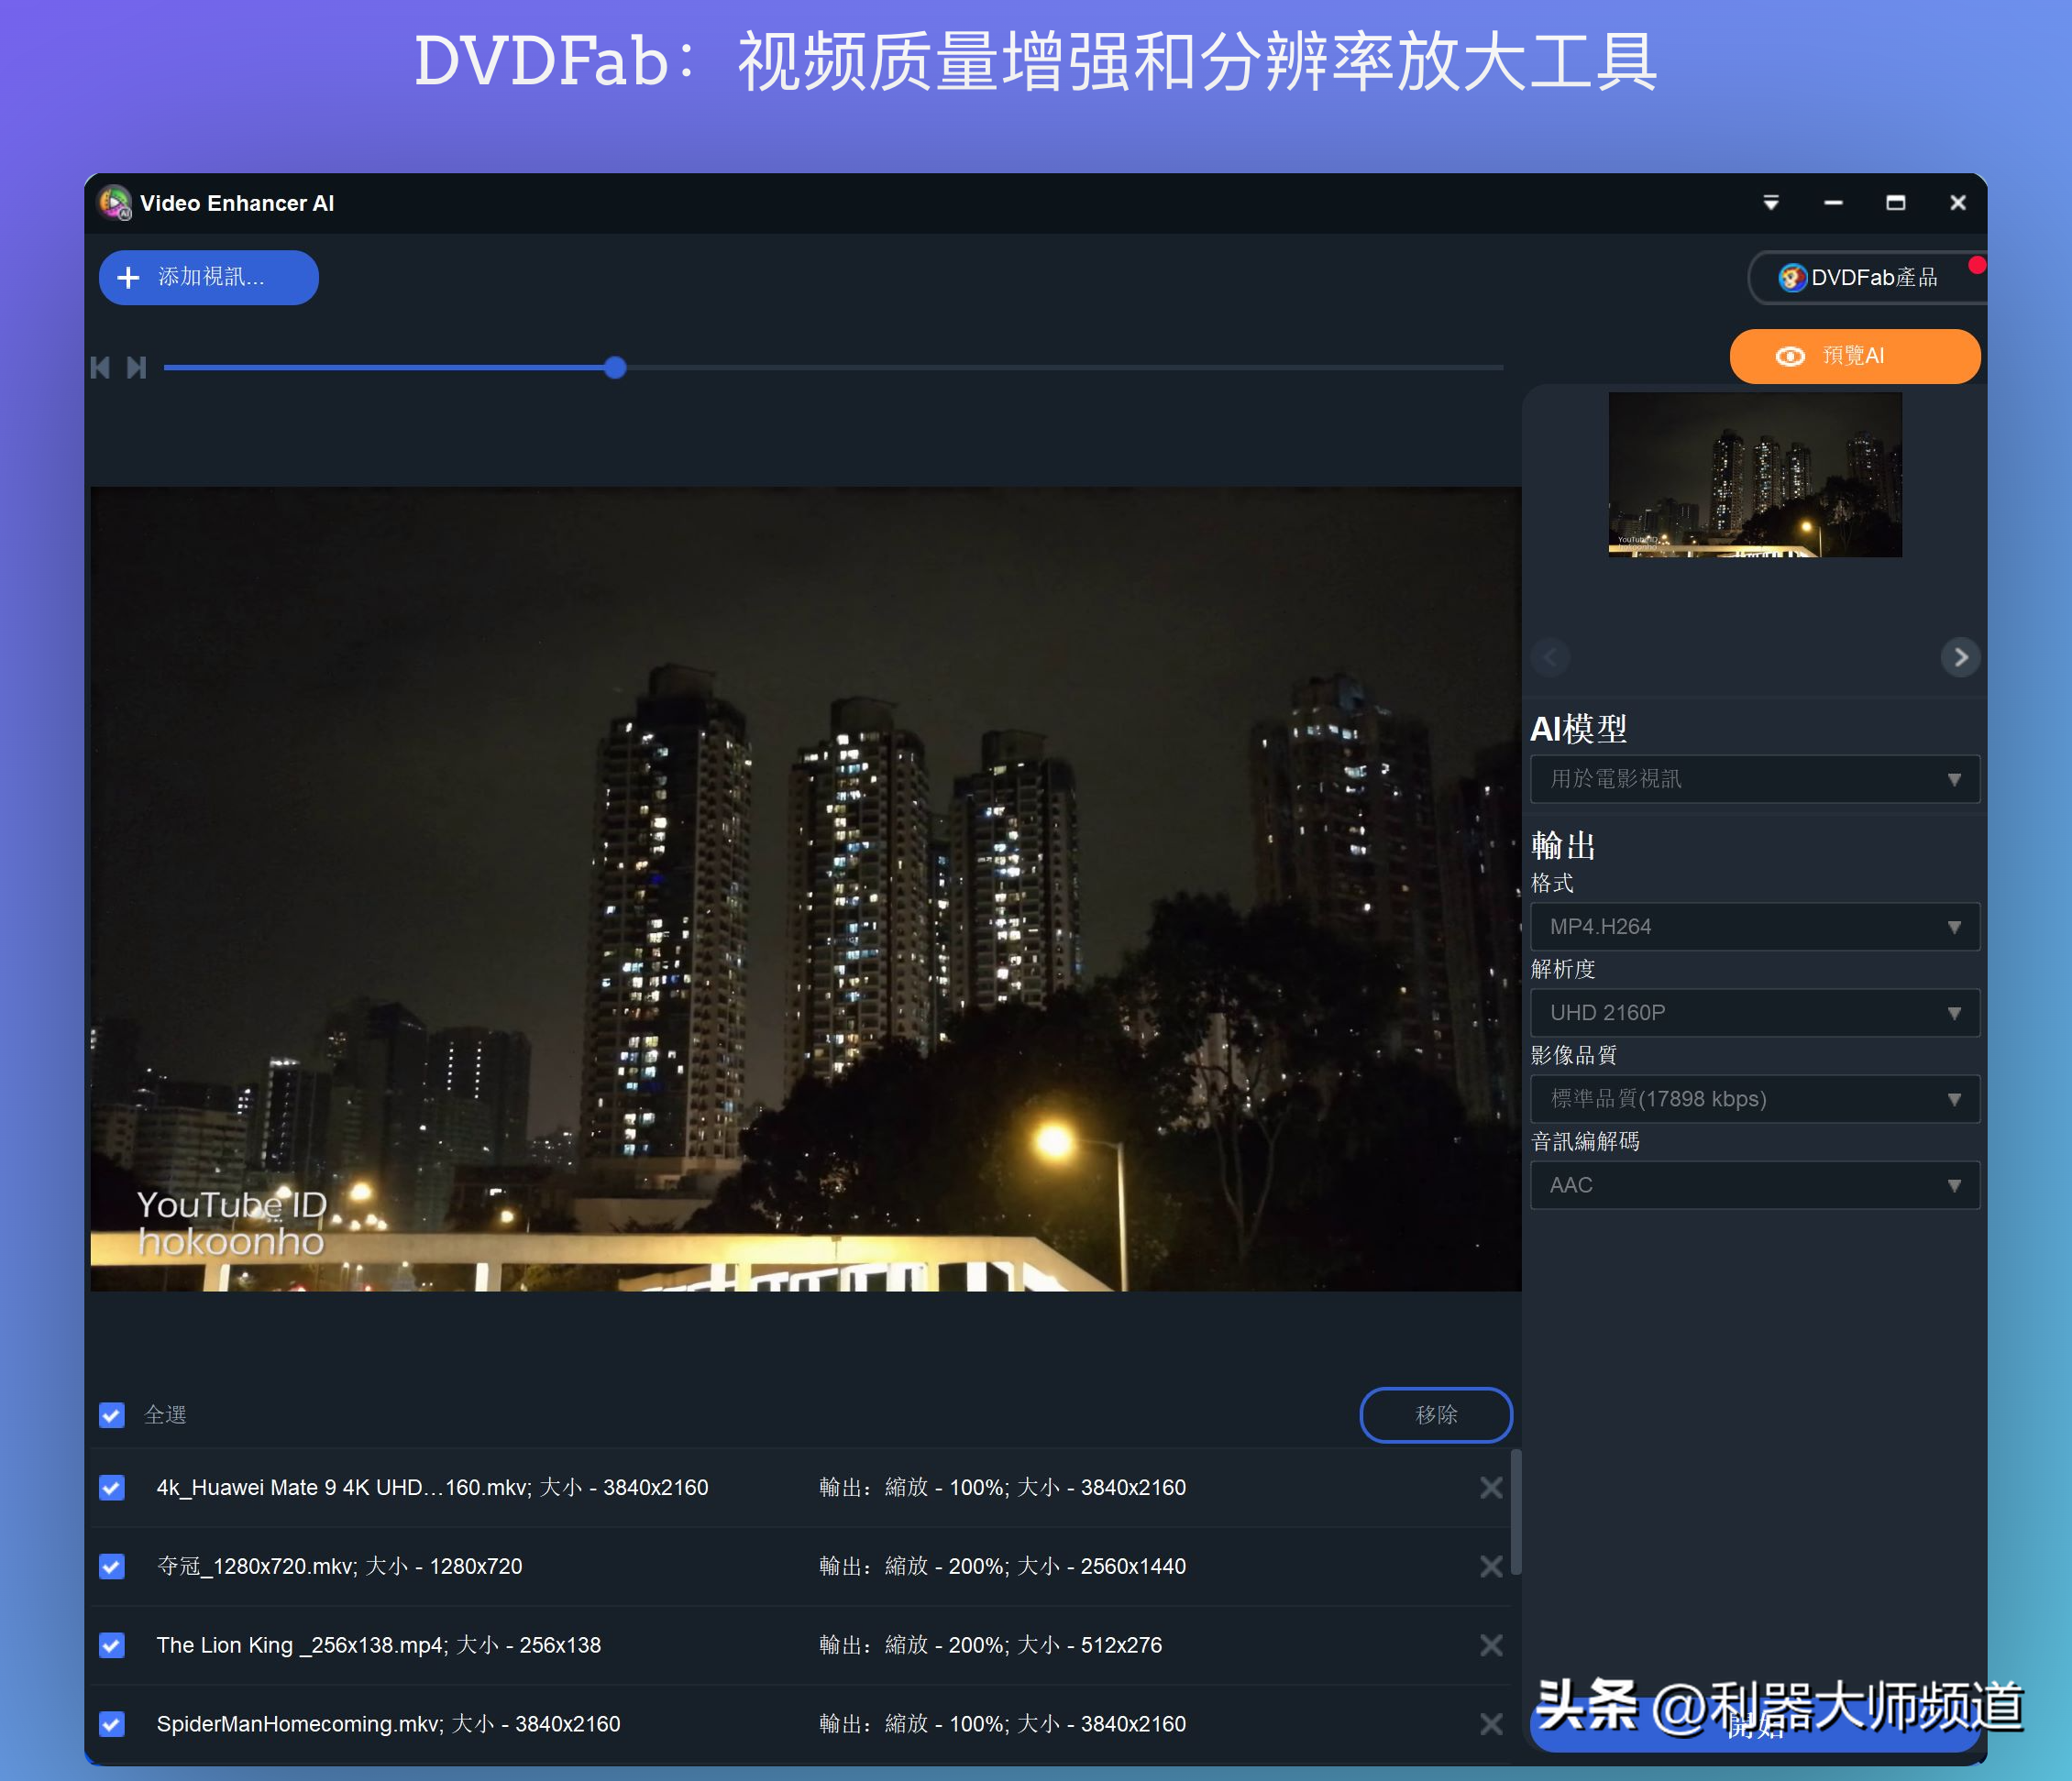
Task: Click the Video Enhancer AI app logo
Action: pyautogui.click(x=114, y=203)
